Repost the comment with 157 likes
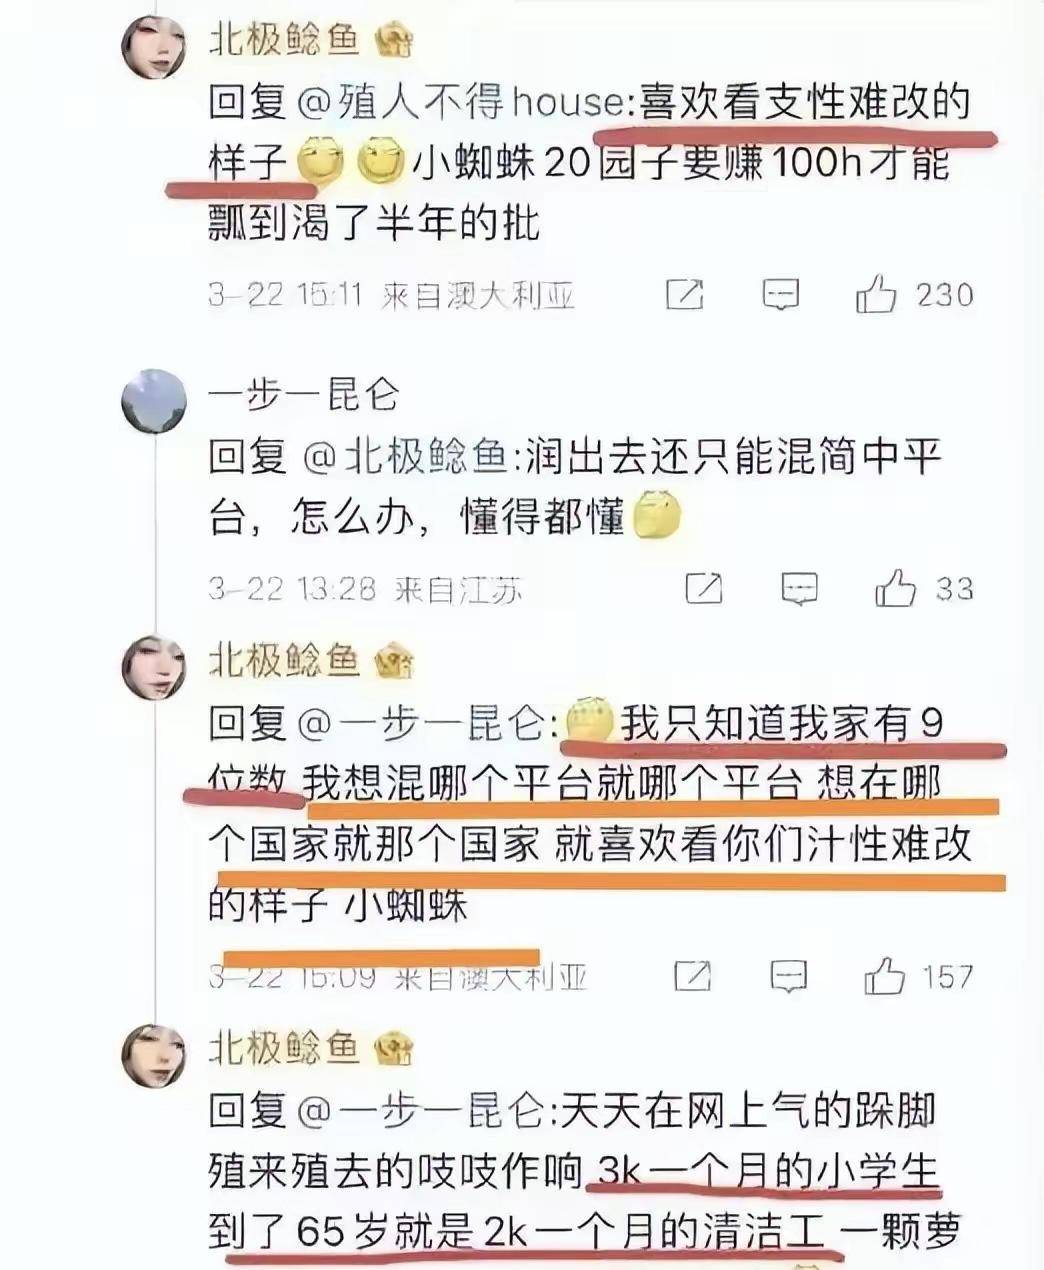Viewport: 1044px width, 1270px height. [694, 976]
